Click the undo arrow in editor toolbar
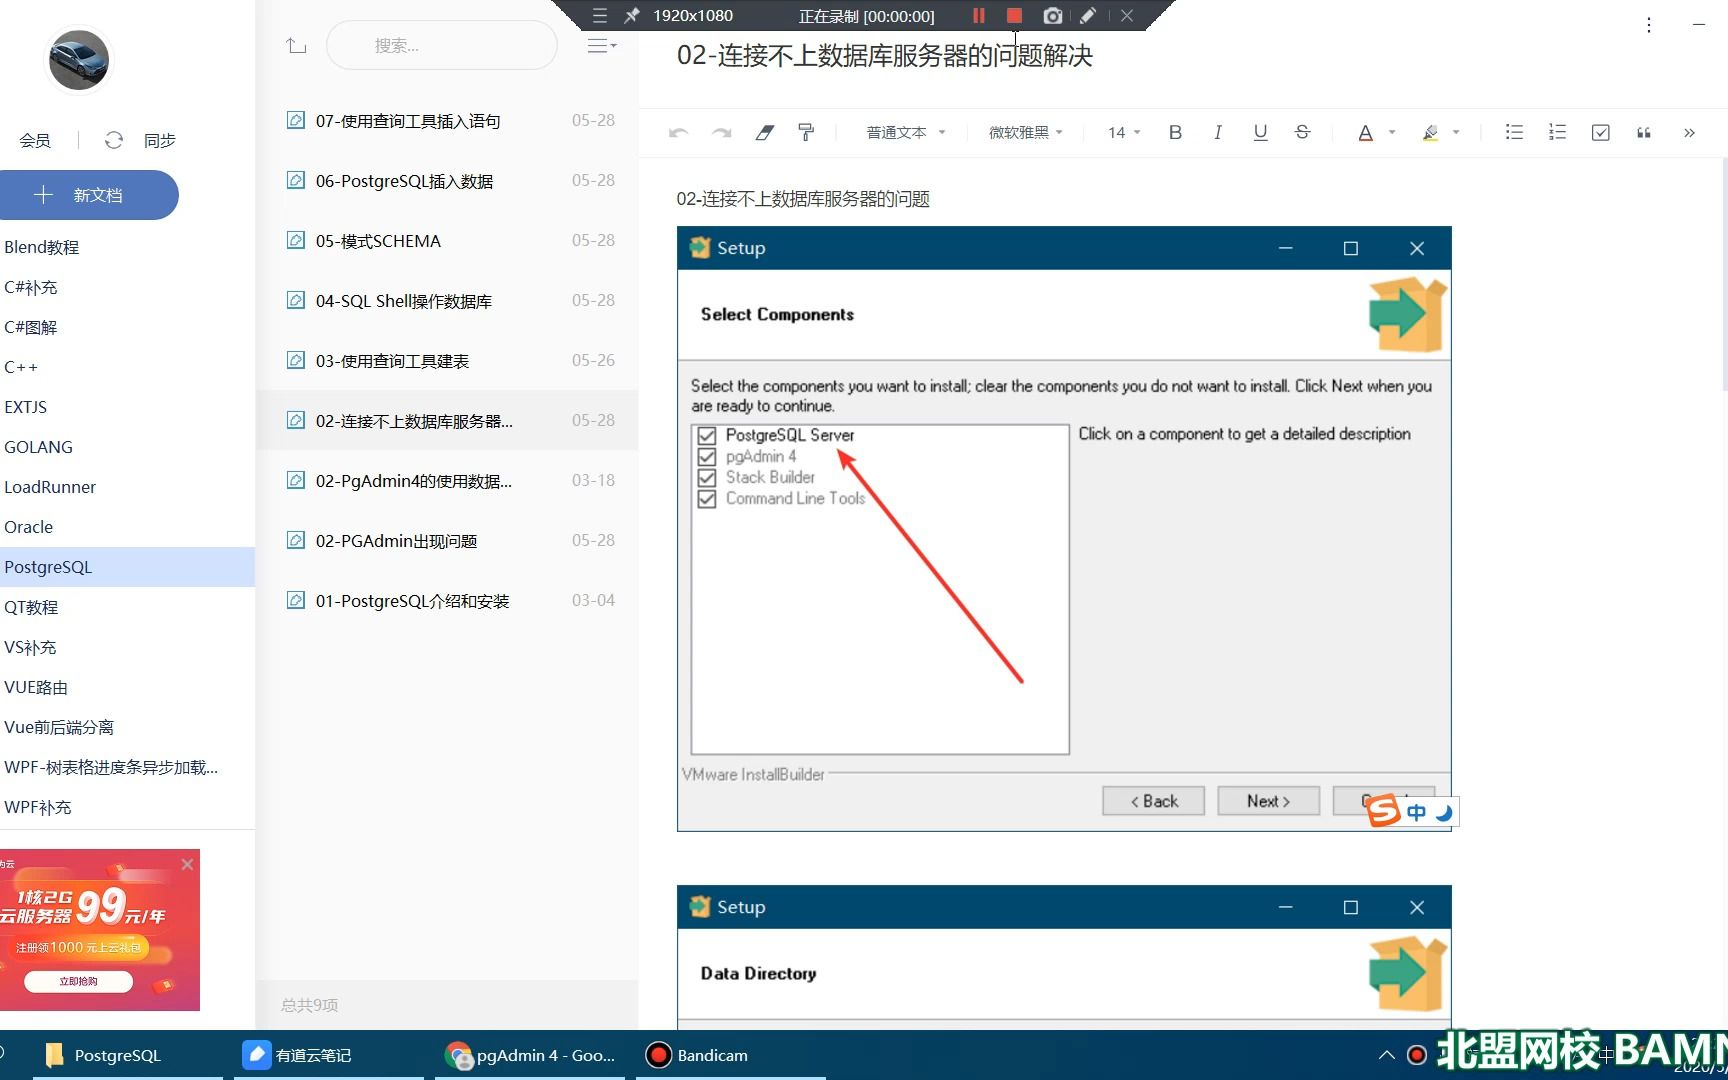Screen dimensions: 1728x1080 [x=679, y=132]
